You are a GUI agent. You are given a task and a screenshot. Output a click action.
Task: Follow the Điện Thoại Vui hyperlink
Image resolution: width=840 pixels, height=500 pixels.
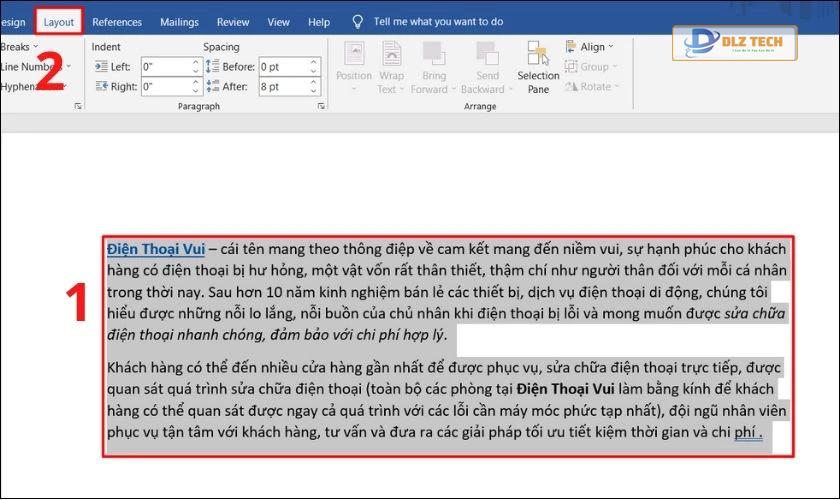click(x=156, y=249)
